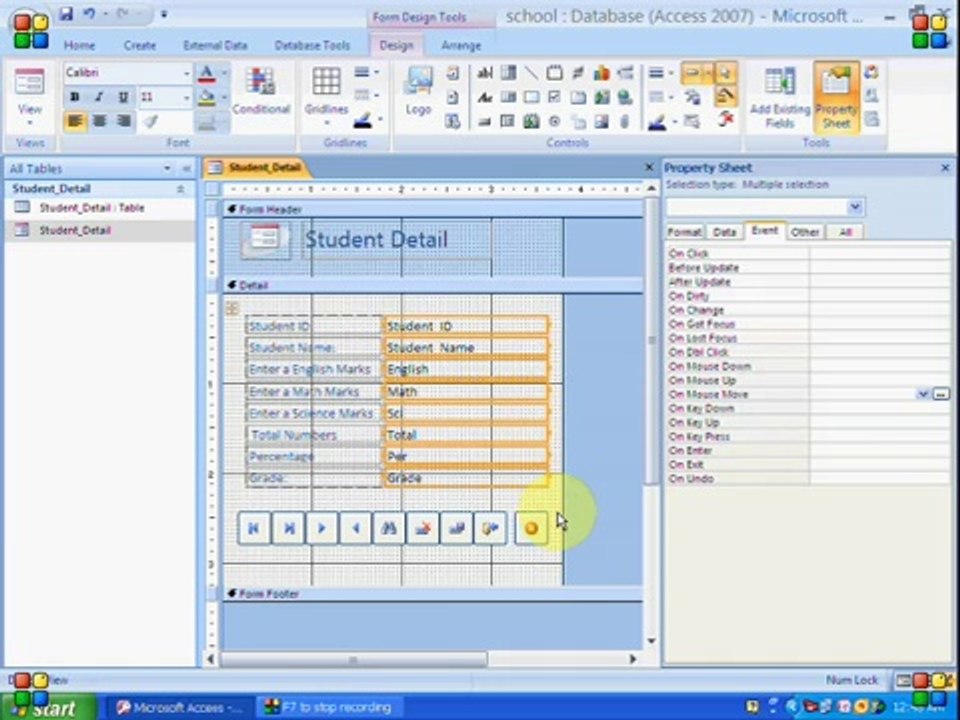Click the find record binoculars button on form
Viewport: 960px width, 720px height.
389,528
